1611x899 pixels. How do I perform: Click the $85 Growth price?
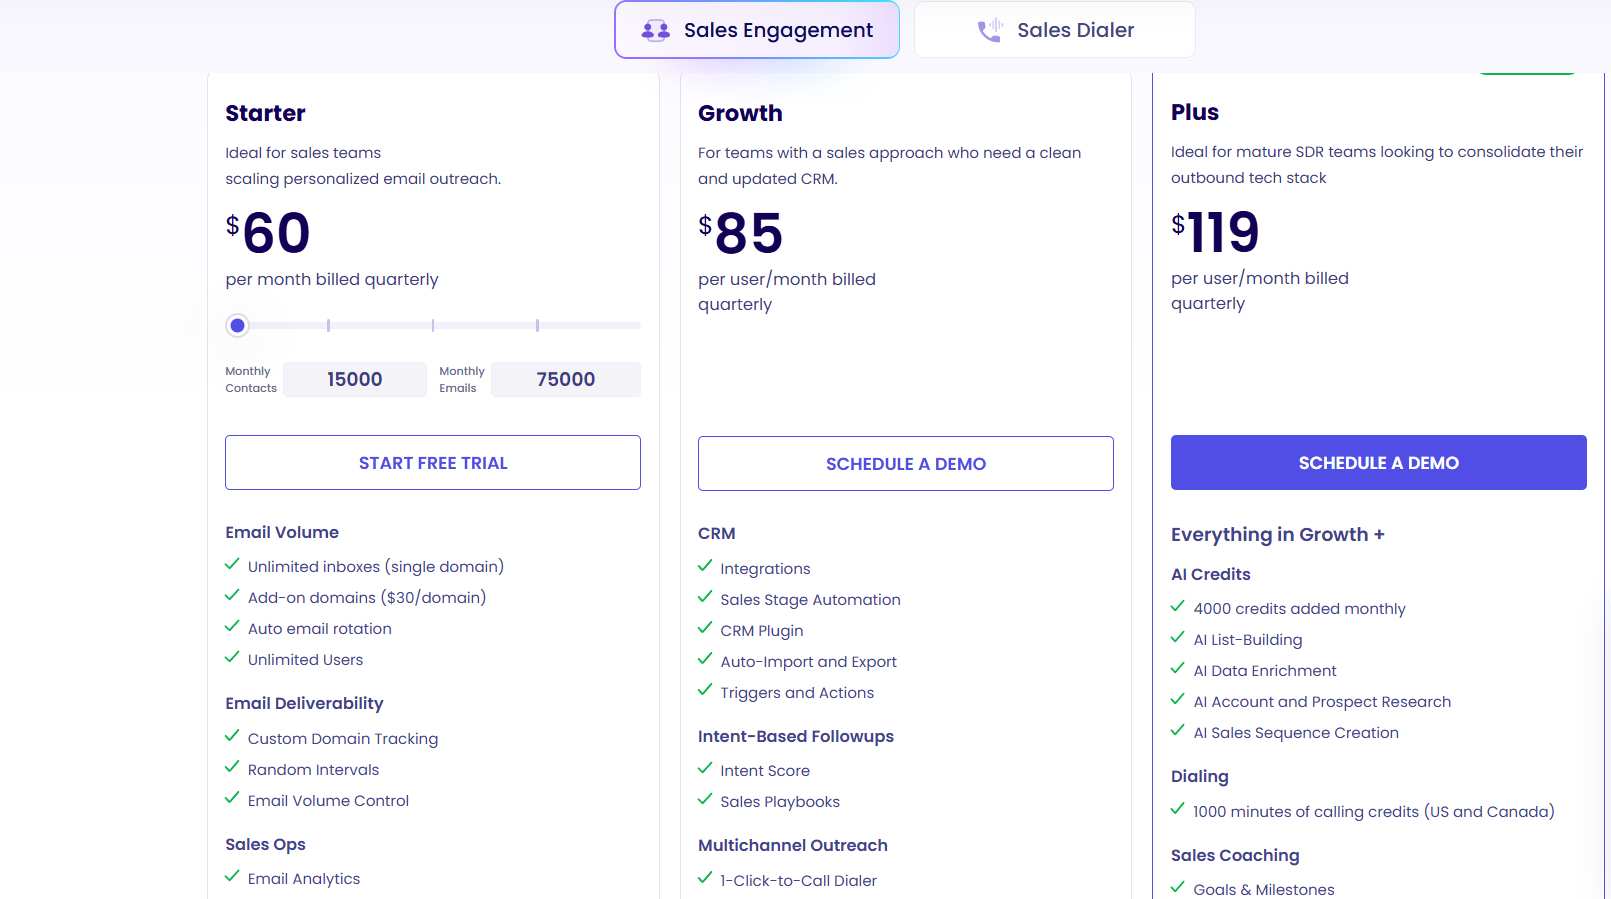tap(741, 233)
